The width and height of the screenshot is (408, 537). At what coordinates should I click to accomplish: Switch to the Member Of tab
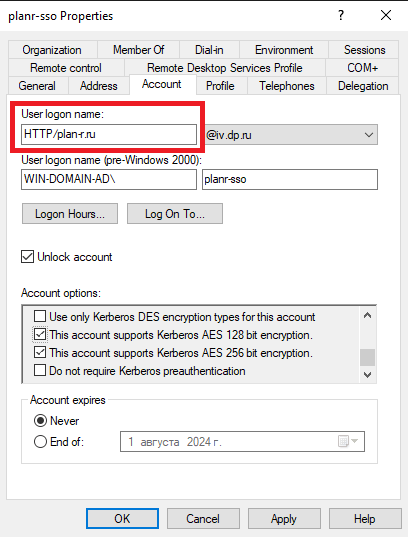tap(138, 50)
